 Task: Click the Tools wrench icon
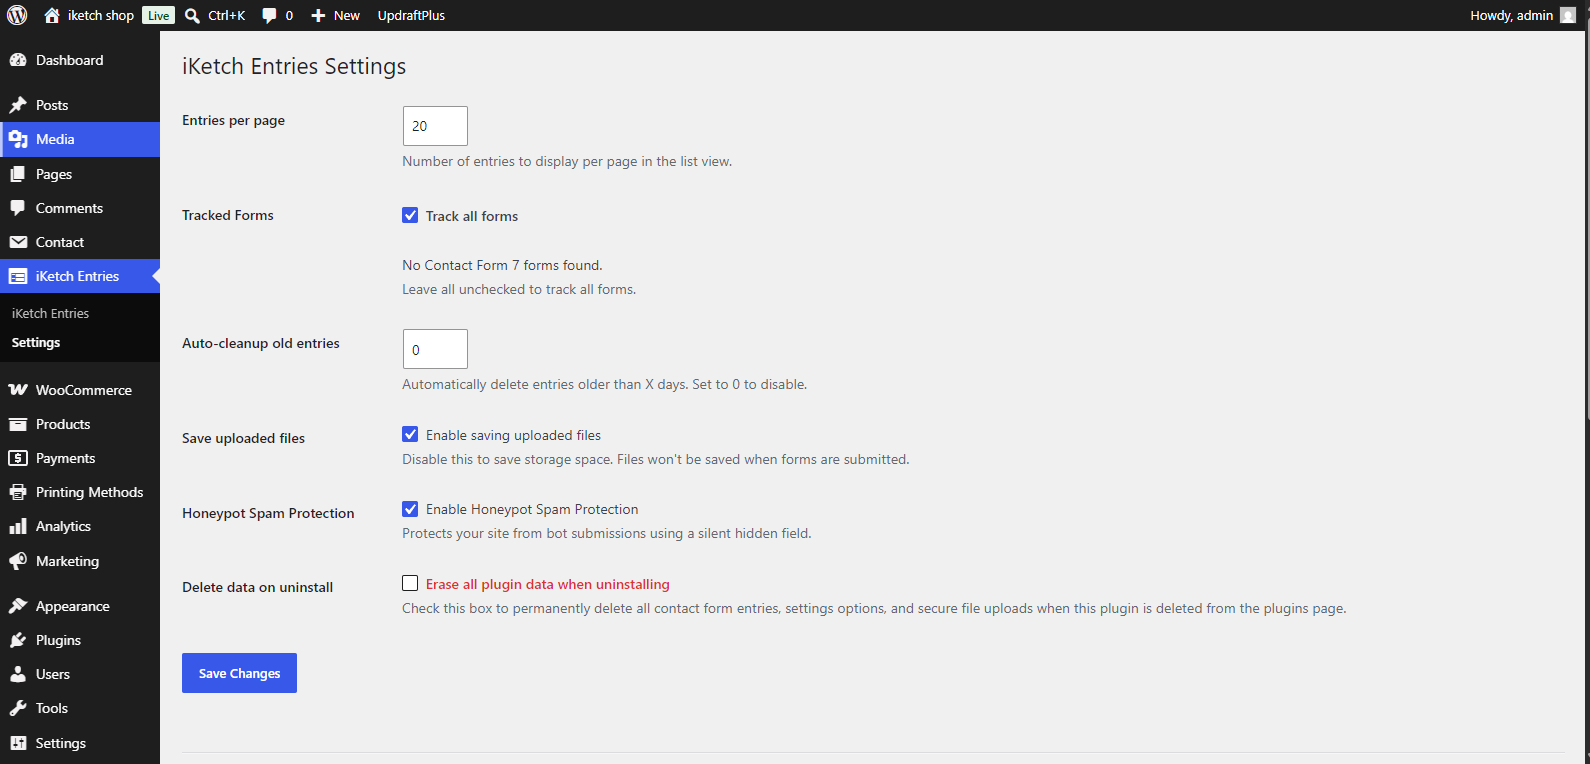click(18, 708)
